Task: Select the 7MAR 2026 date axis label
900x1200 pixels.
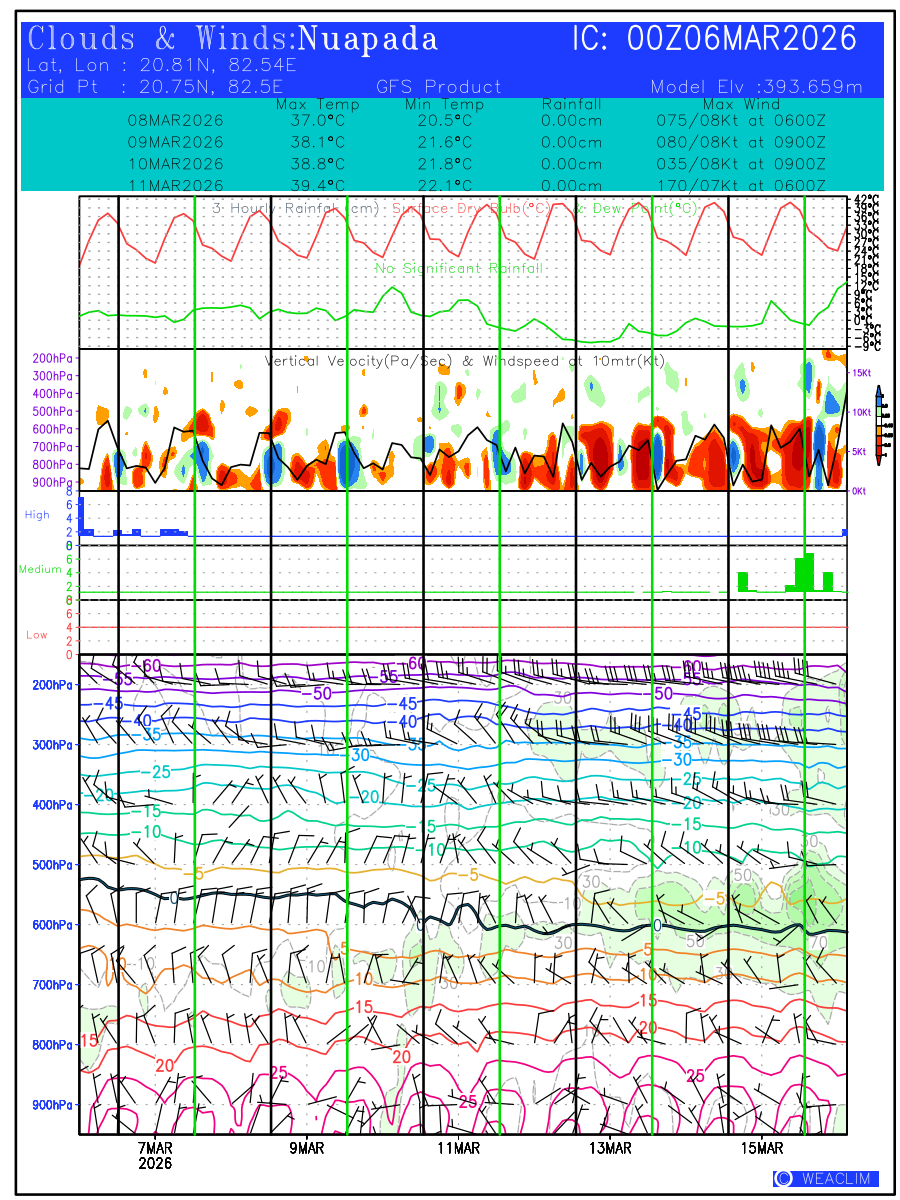Action: pos(155,1155)
